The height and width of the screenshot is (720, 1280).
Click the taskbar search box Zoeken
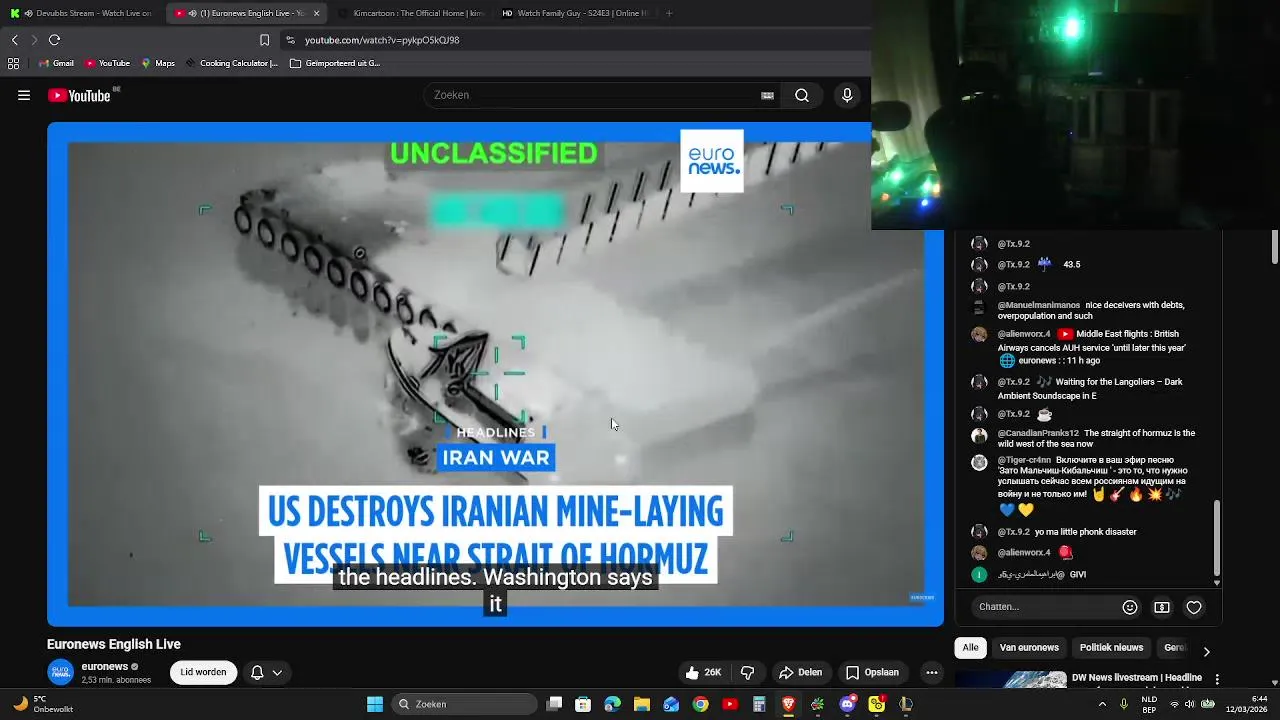pos(464,704)
